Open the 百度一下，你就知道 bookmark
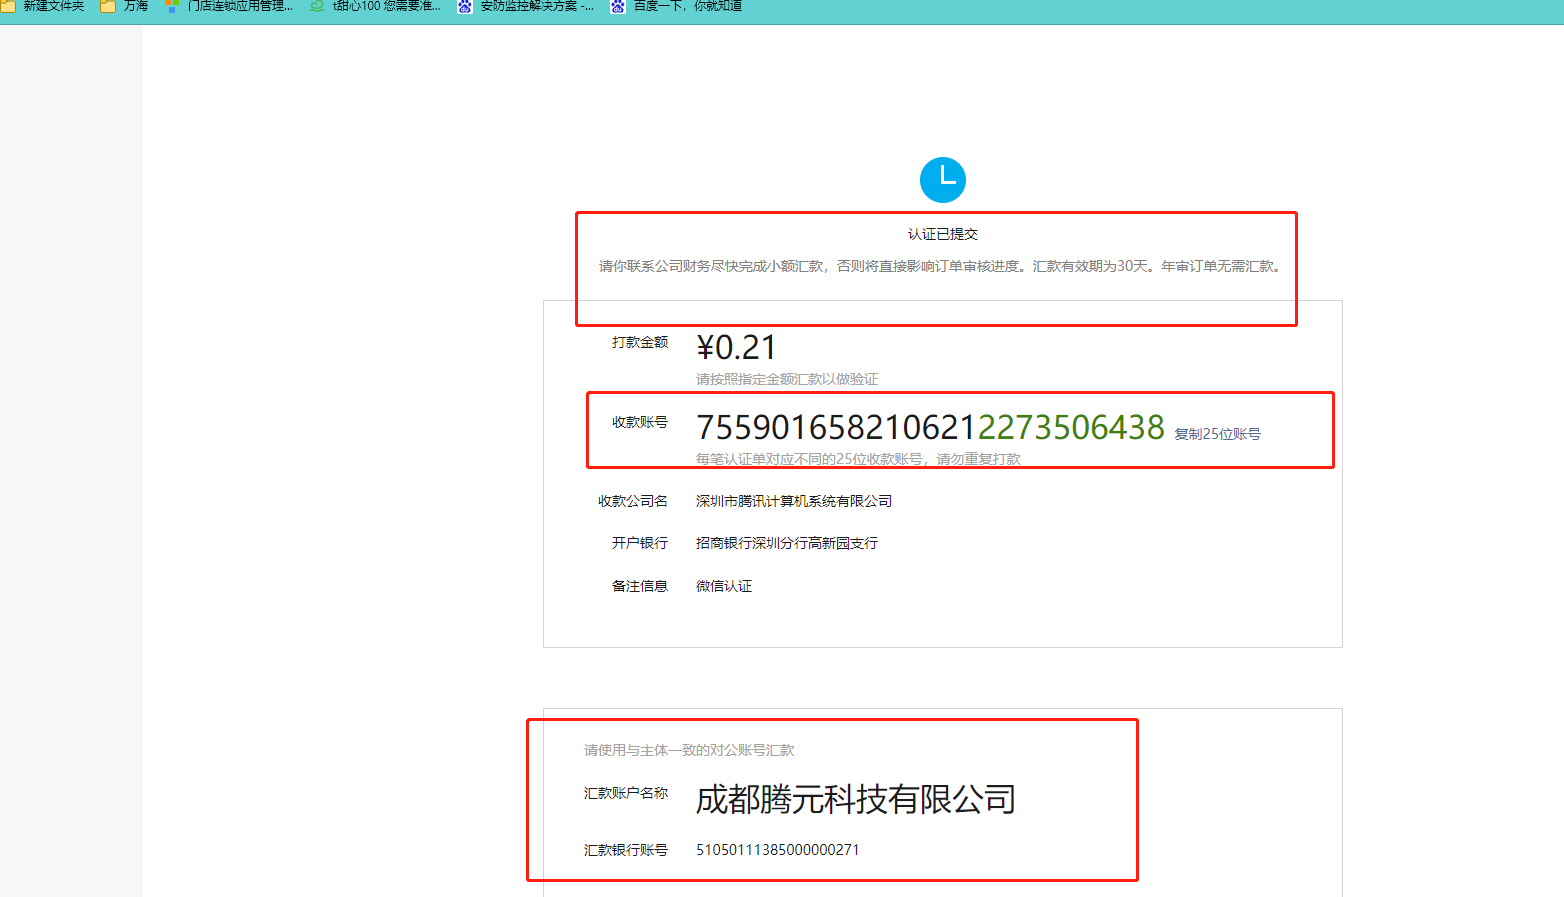 (x=677, y=6)
